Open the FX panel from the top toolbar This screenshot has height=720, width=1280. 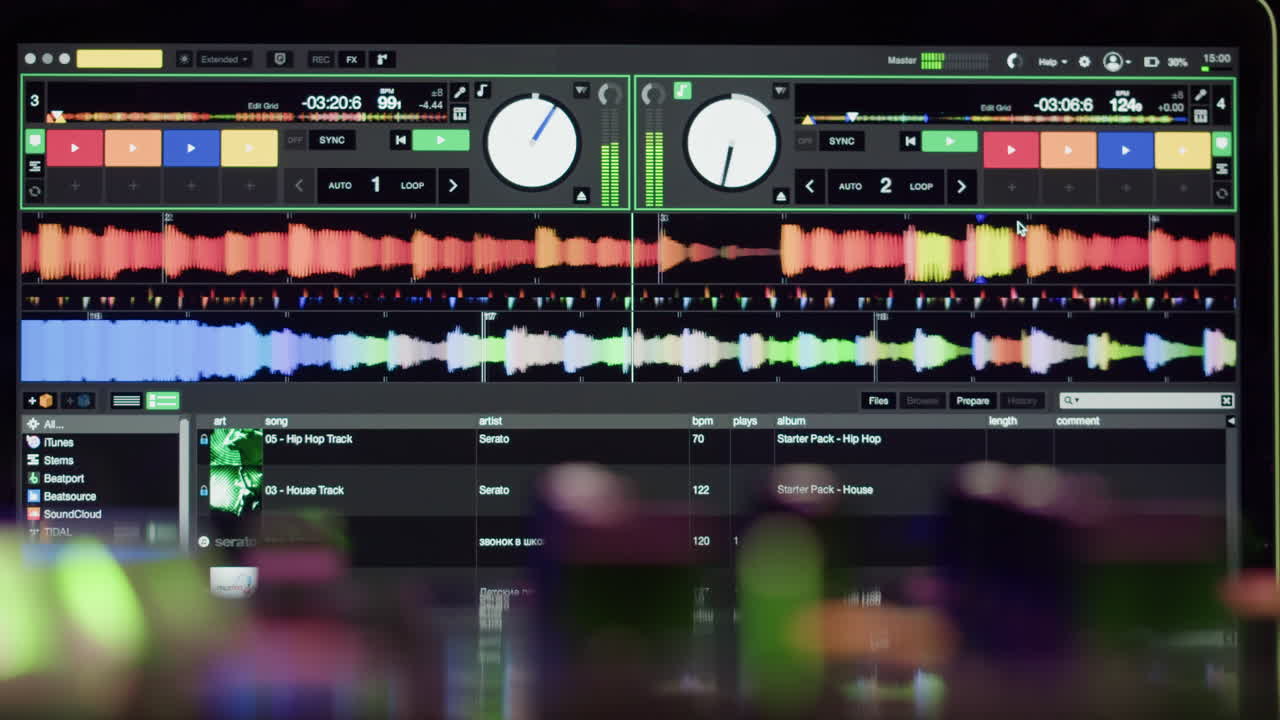[x=351, y=59]
